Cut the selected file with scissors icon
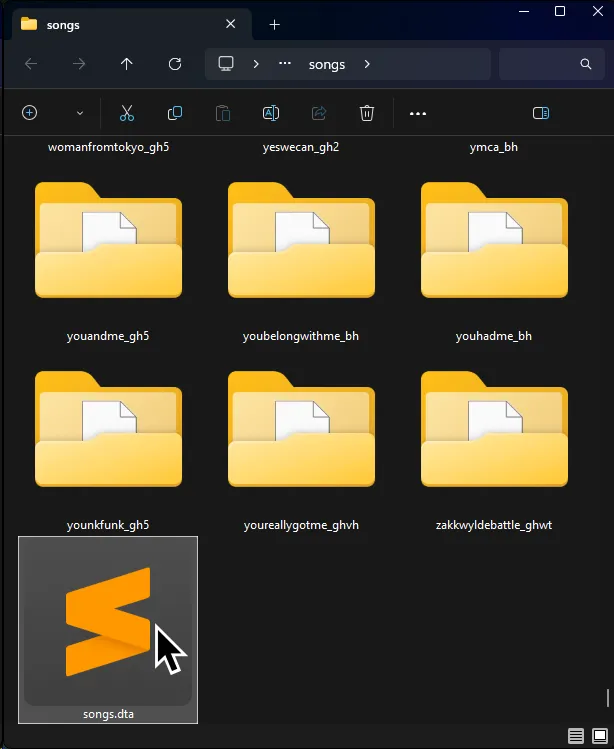Image resolution: width=614 pixels, height=749 pixels. click(x=127, y=113)
